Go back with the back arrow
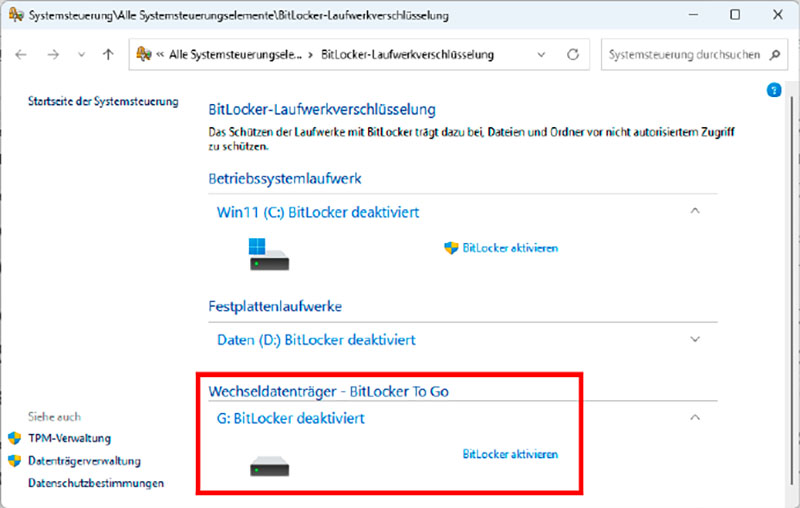The image size is (800, 508). pyautogui.click(x=21, y=55)
